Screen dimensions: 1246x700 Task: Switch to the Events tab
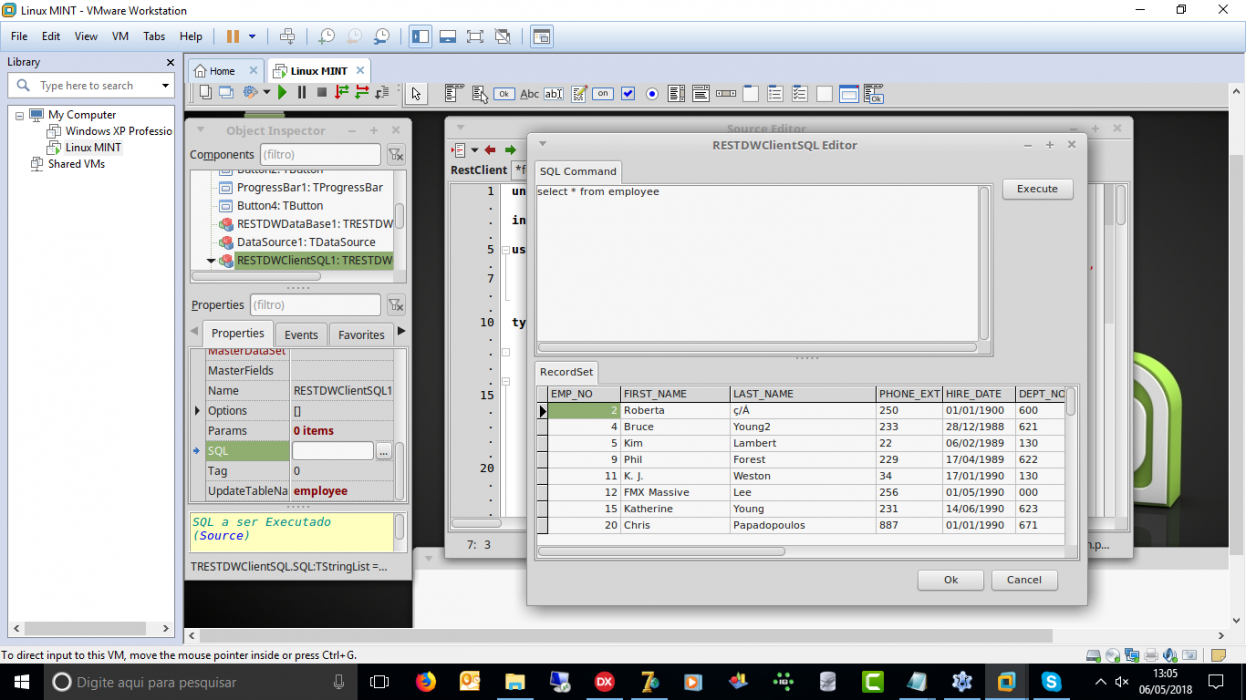click(301, 335)
